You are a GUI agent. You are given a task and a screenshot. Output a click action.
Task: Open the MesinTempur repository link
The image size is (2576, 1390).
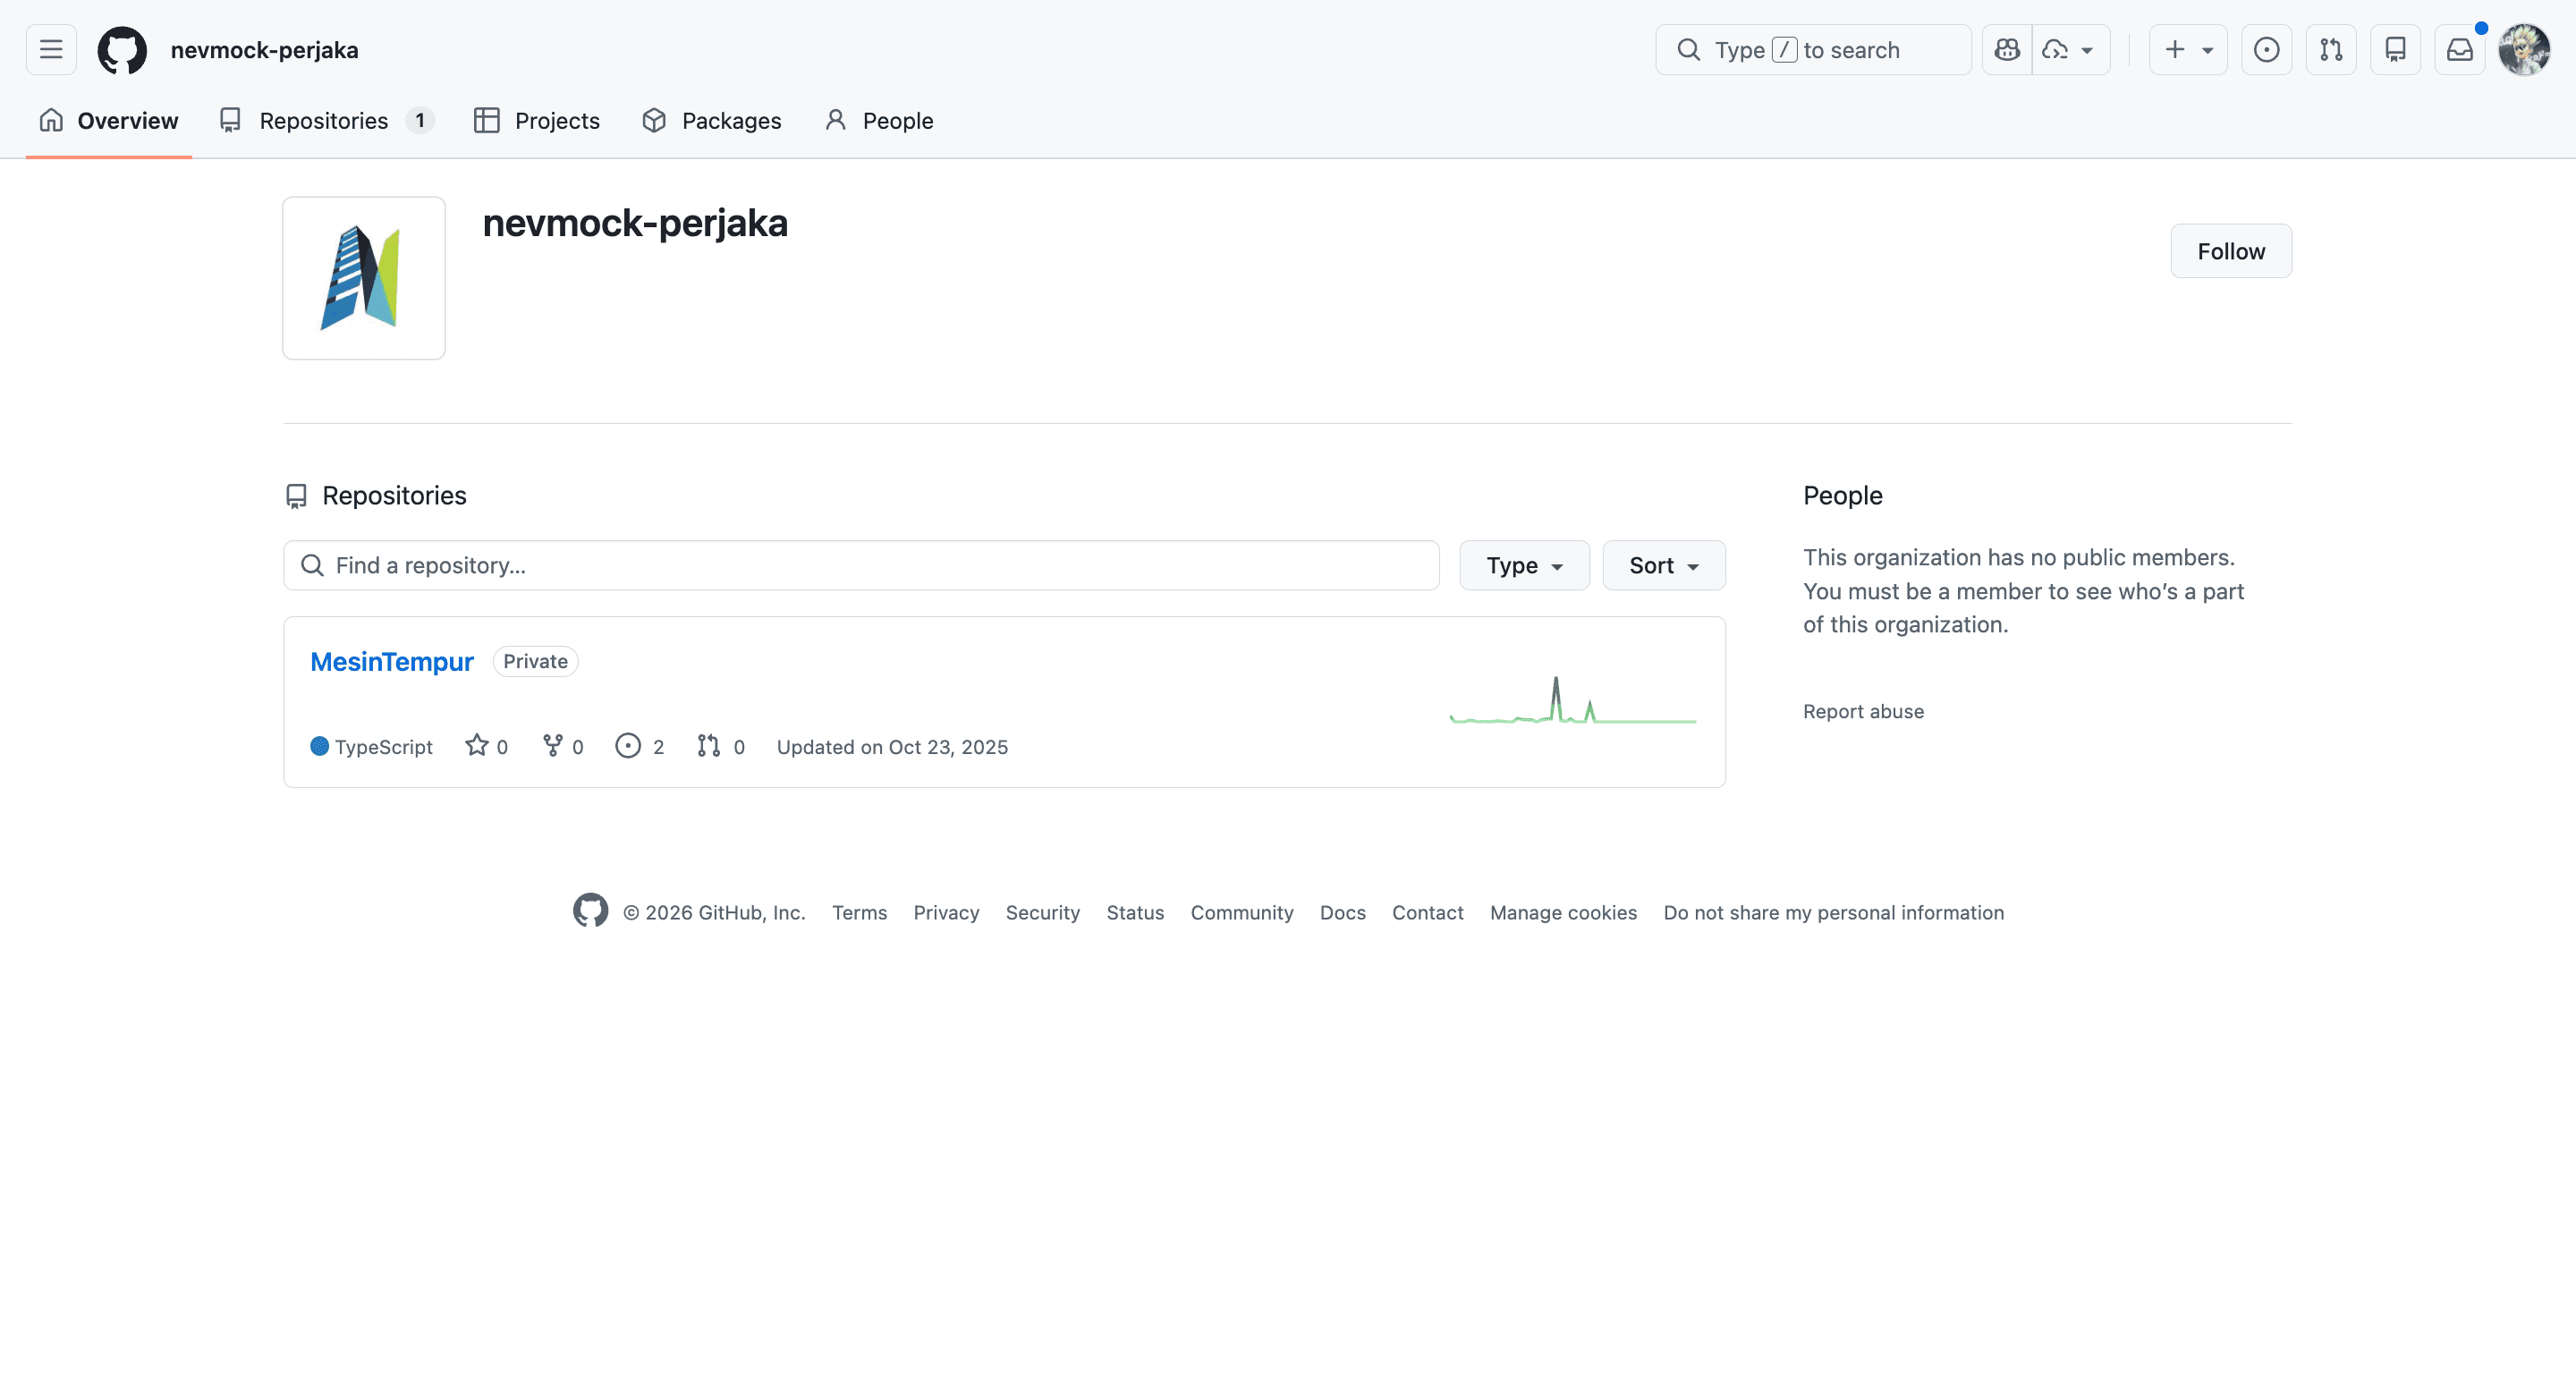391,661
